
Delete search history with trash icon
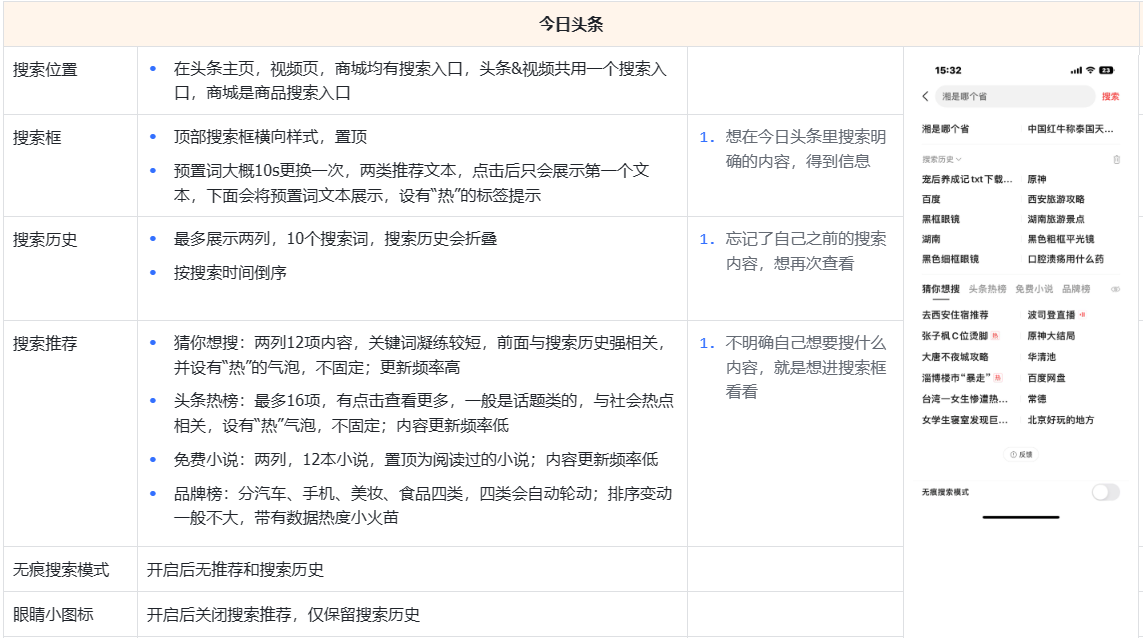1116,159
